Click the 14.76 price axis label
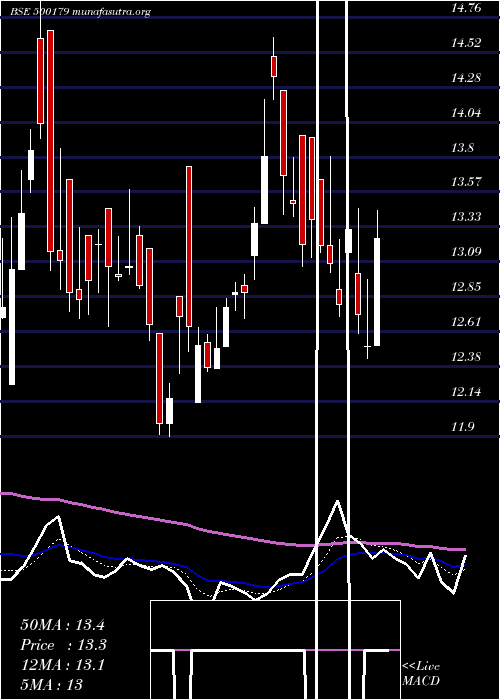Screen dimensions: 500x700 [466, 8]
